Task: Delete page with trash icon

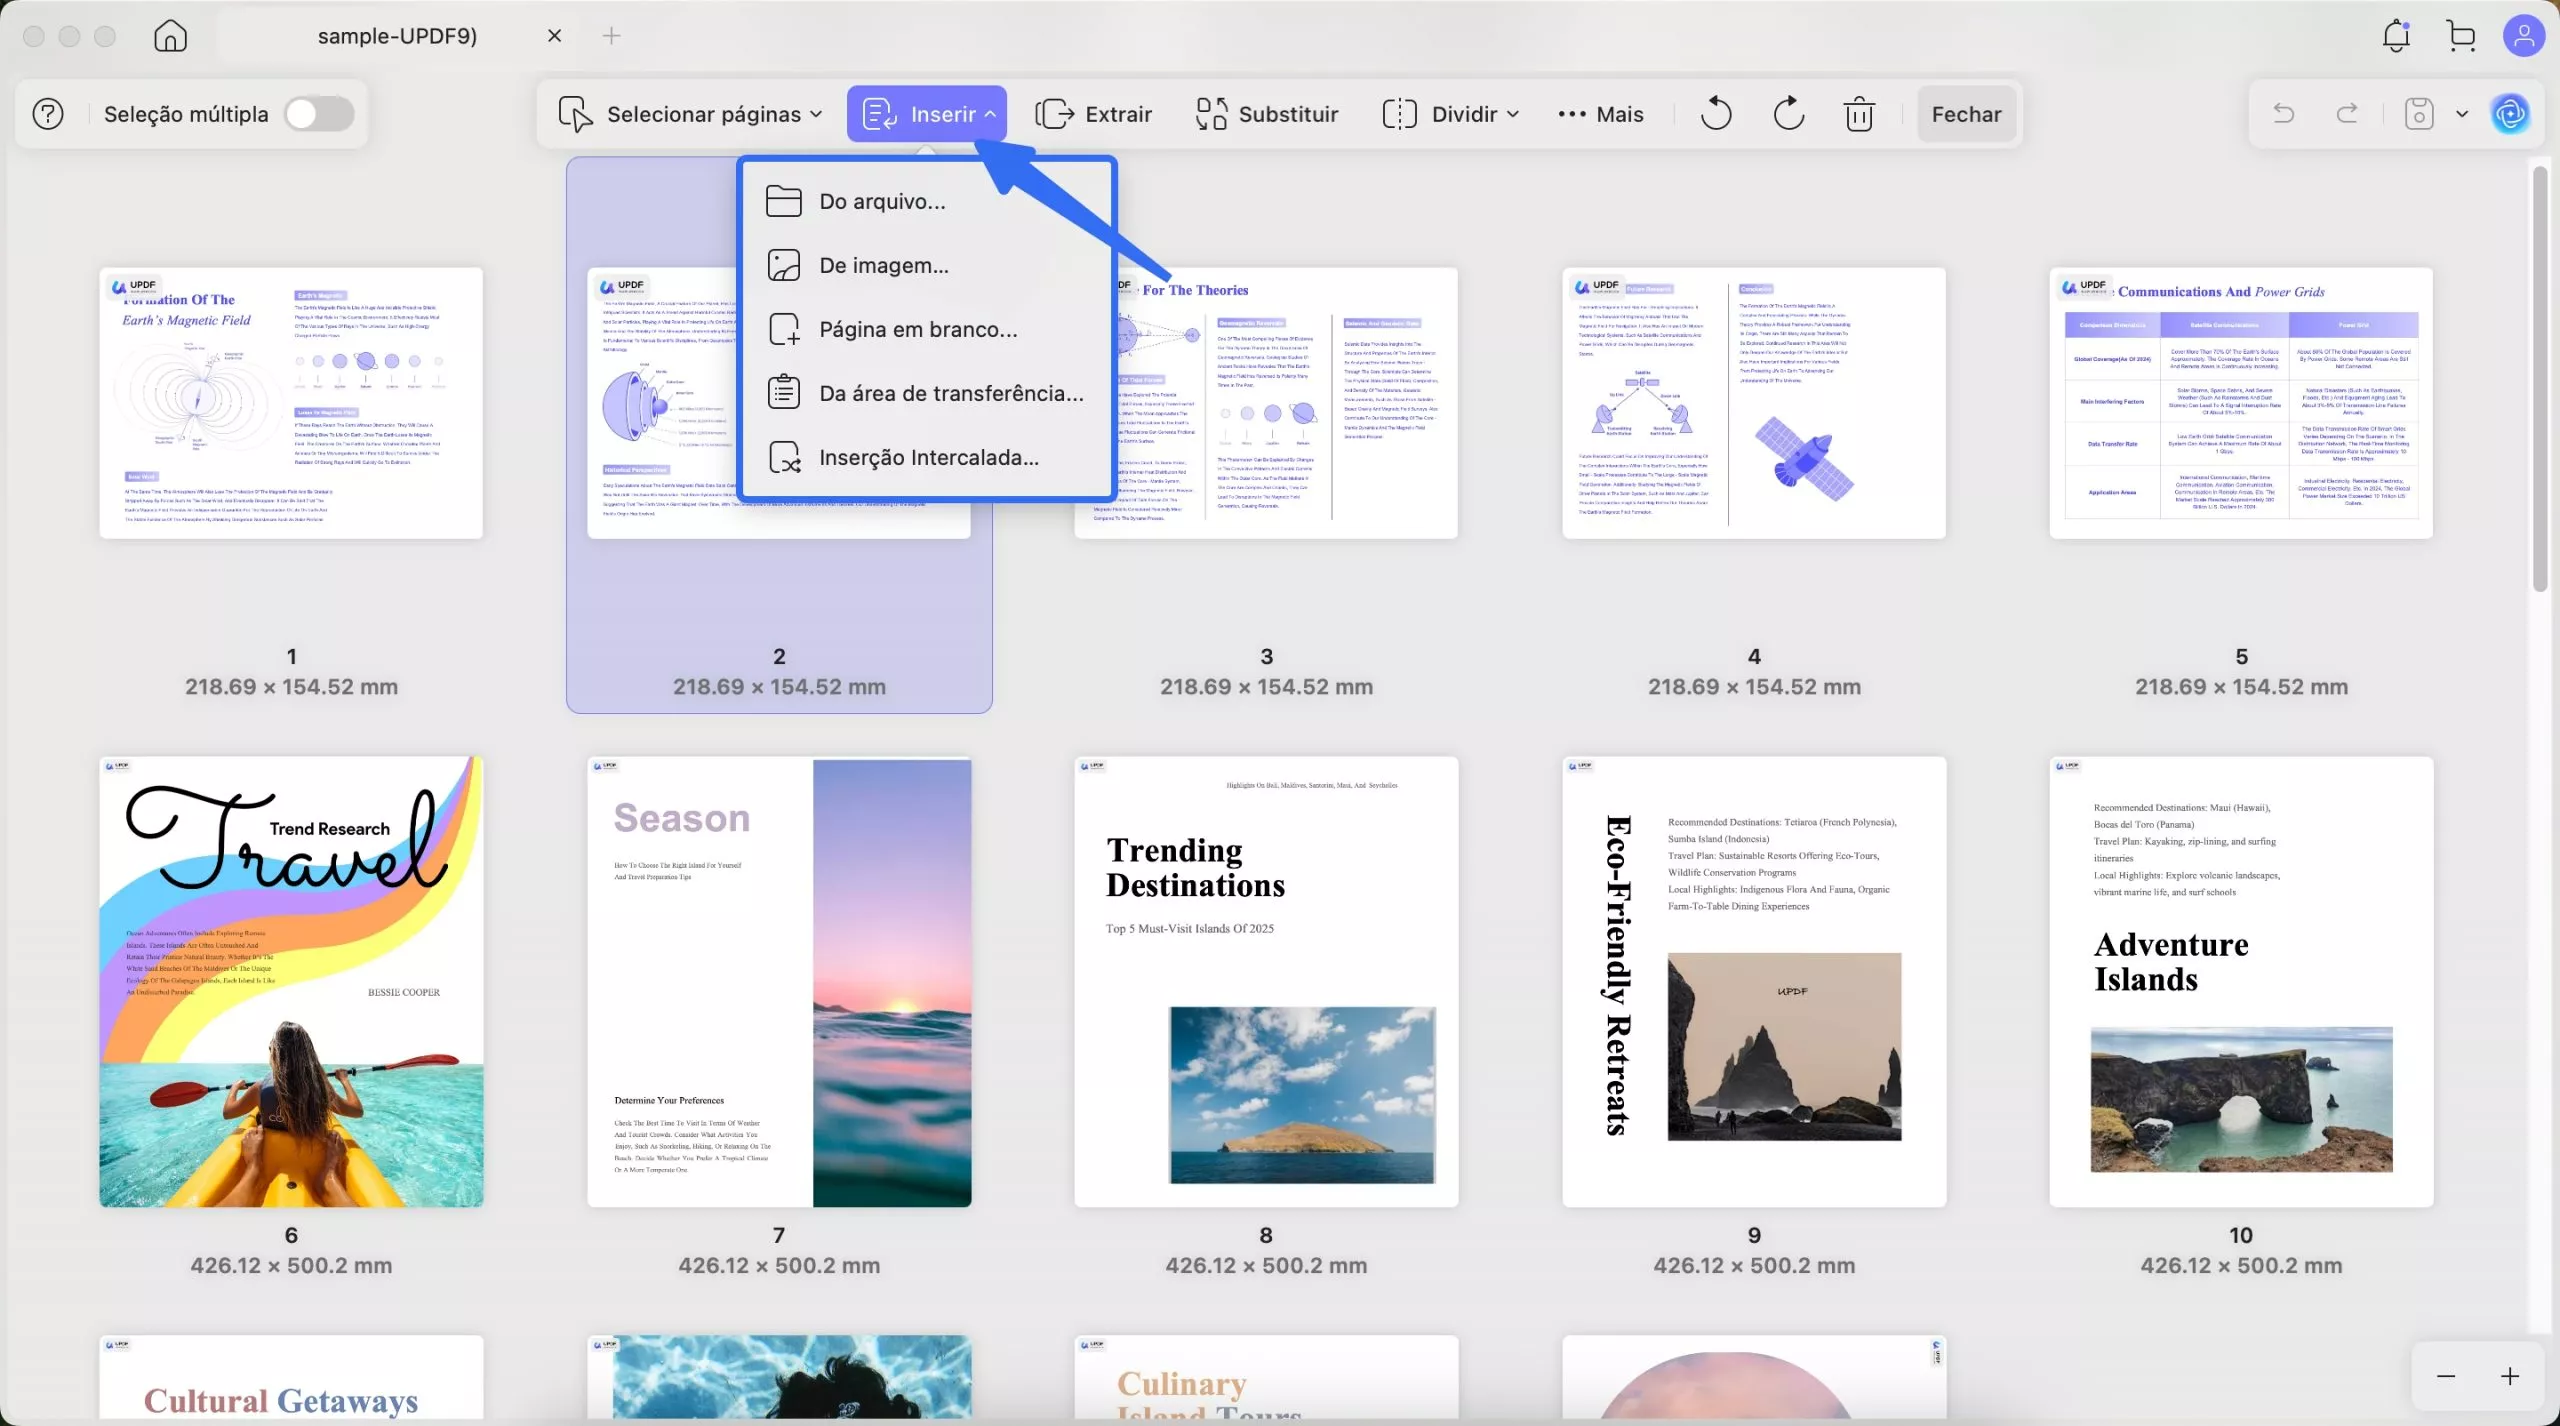Action: click(x=1859, y=114)
